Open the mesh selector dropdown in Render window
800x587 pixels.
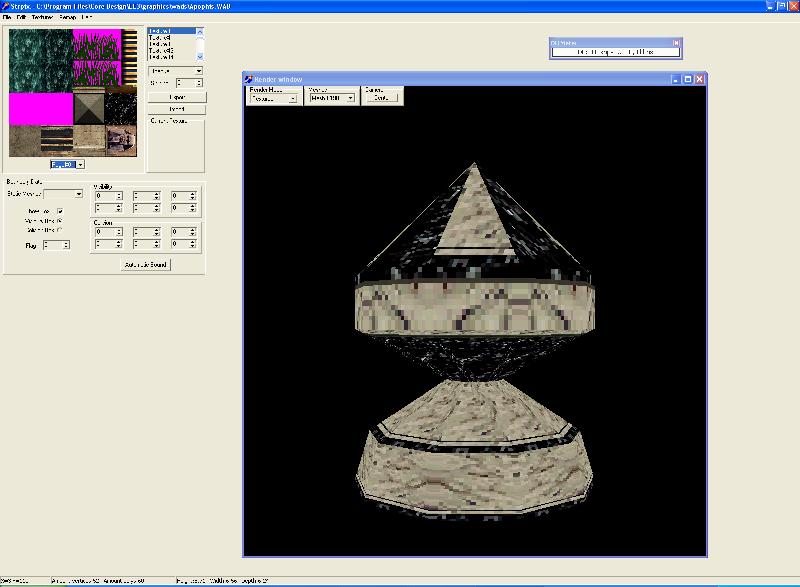[351, 99]
